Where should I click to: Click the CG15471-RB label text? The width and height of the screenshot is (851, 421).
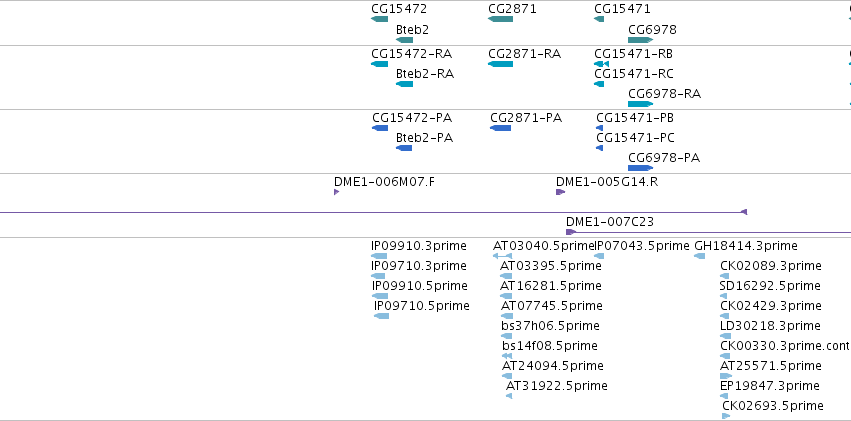634,54
